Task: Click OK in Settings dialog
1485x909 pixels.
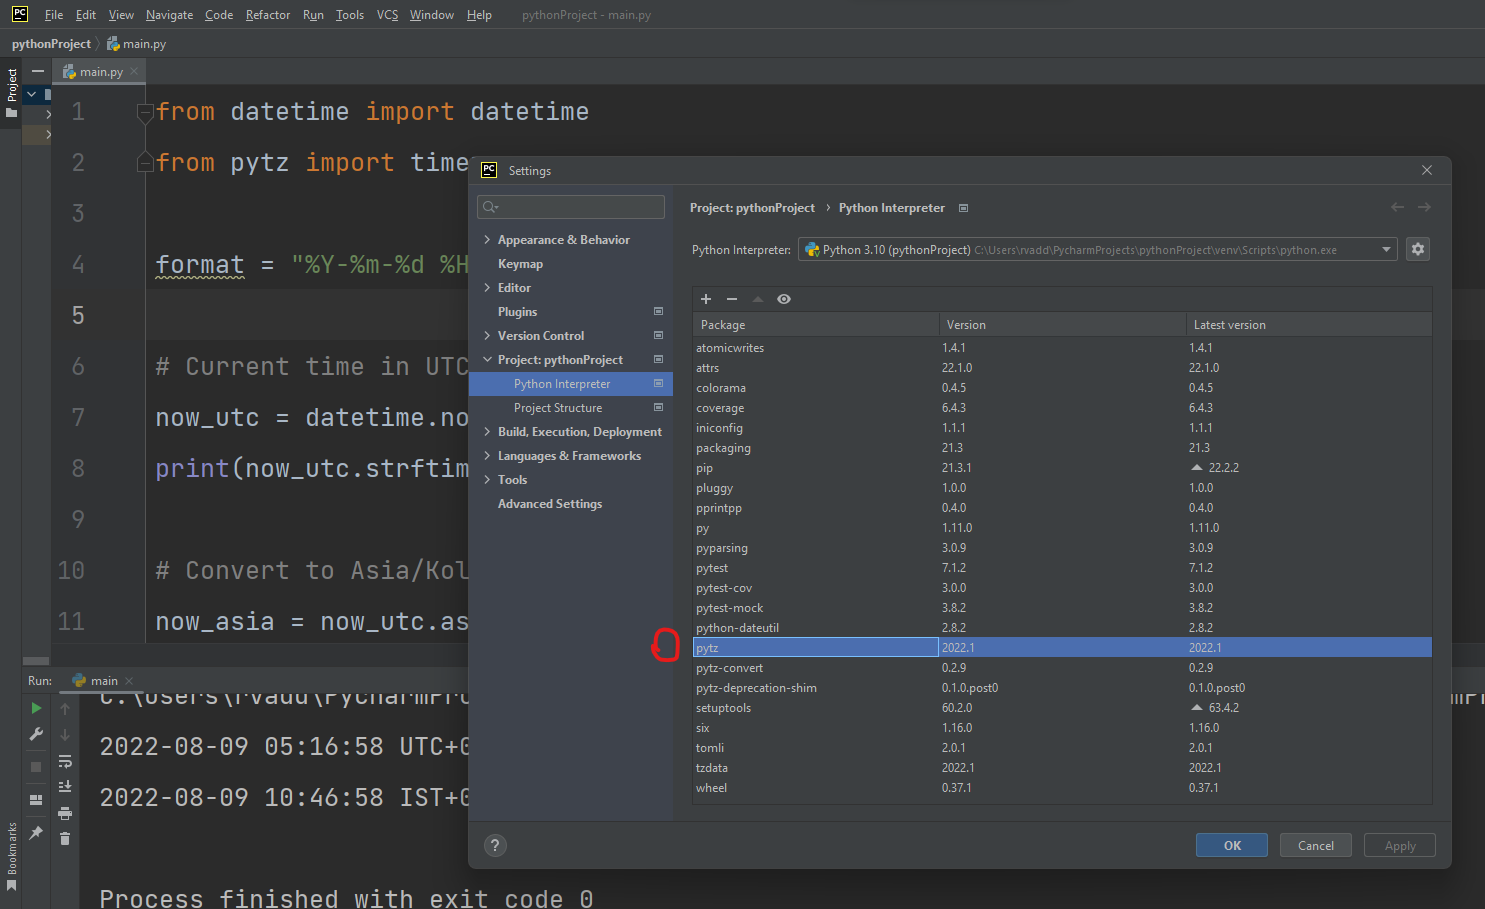Action: point(1232,845)
